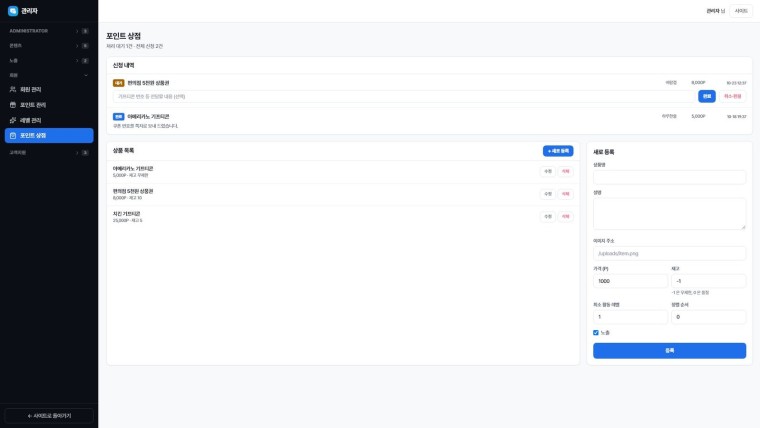Expand the 노출 sidebar group
760x428 pixels.
49,61
